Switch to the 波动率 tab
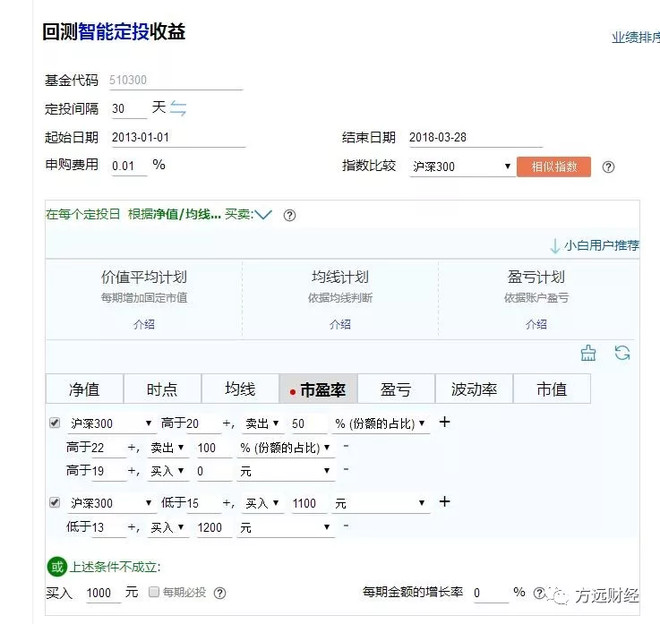660x624 pixels. (474, 389)
